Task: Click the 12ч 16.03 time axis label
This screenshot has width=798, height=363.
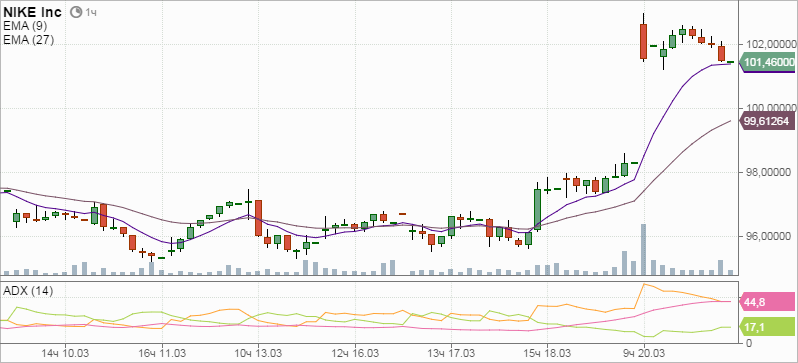Action: [355, 353]
